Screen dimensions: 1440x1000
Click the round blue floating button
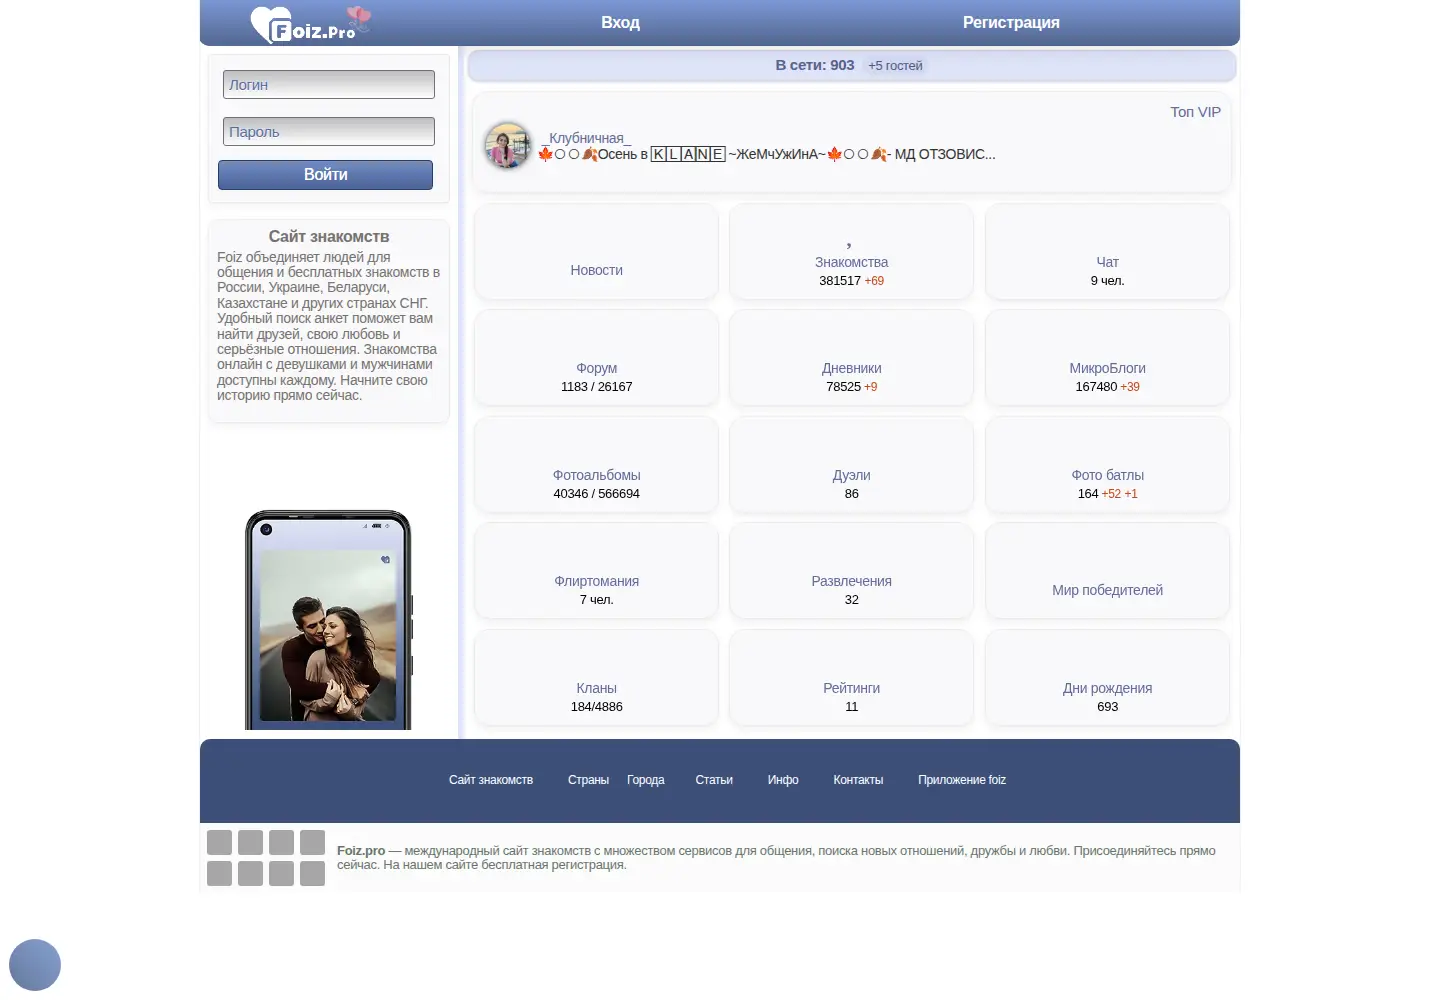coord(35,965)
